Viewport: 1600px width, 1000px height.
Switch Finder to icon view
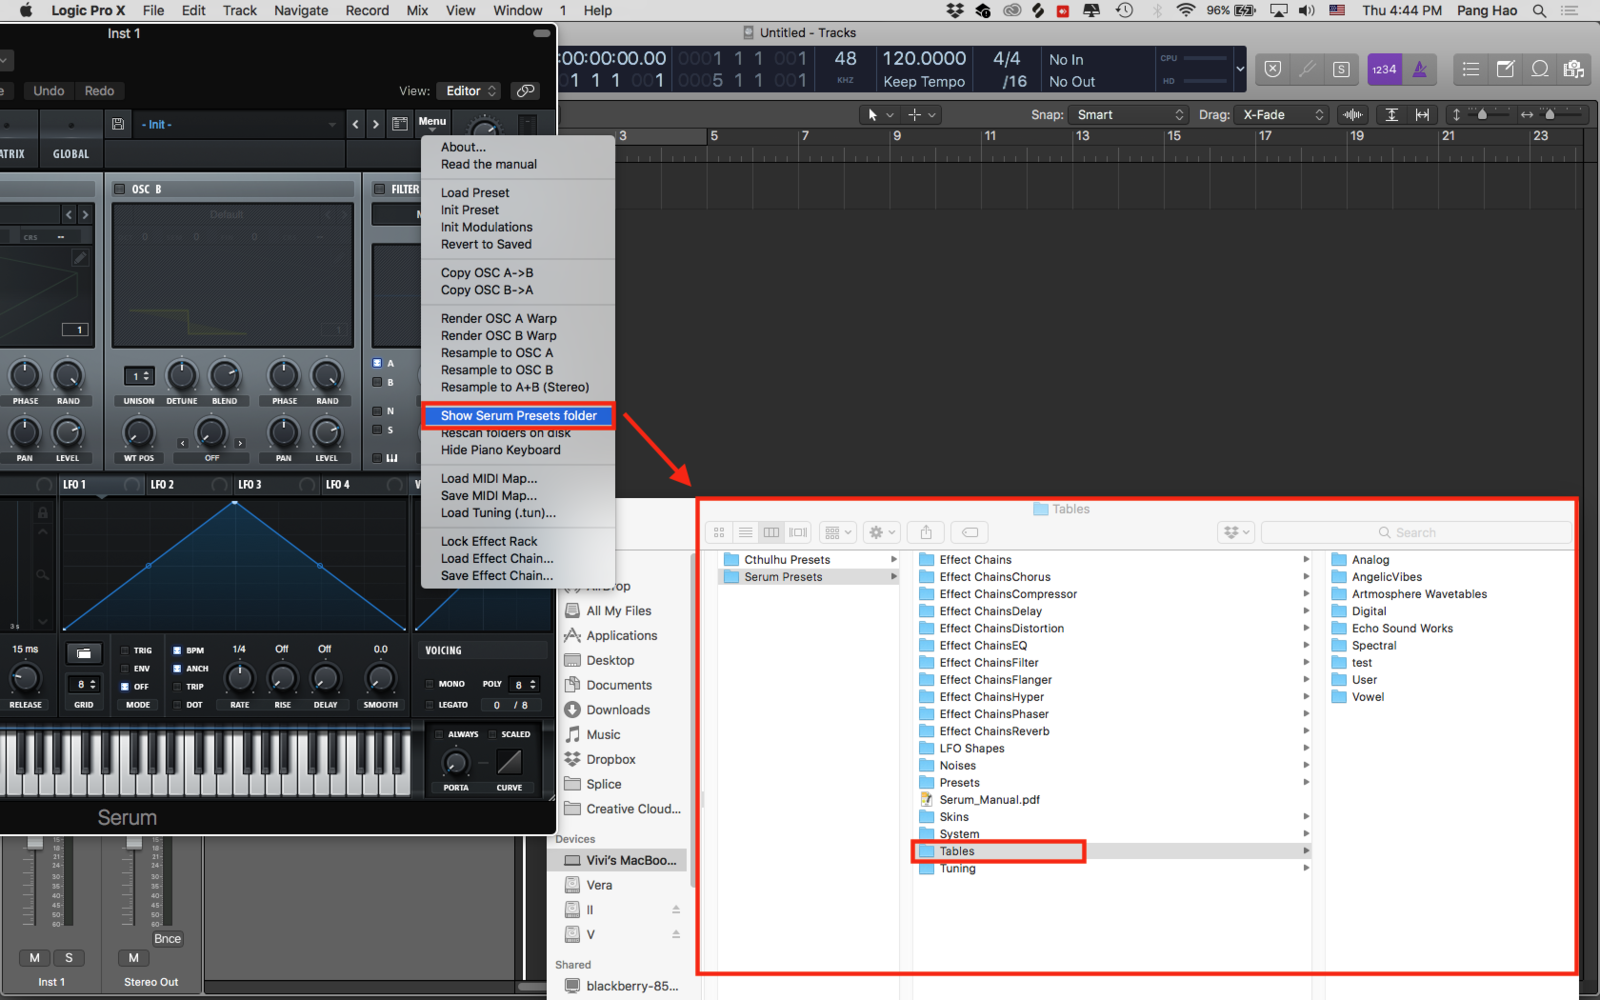718,533
